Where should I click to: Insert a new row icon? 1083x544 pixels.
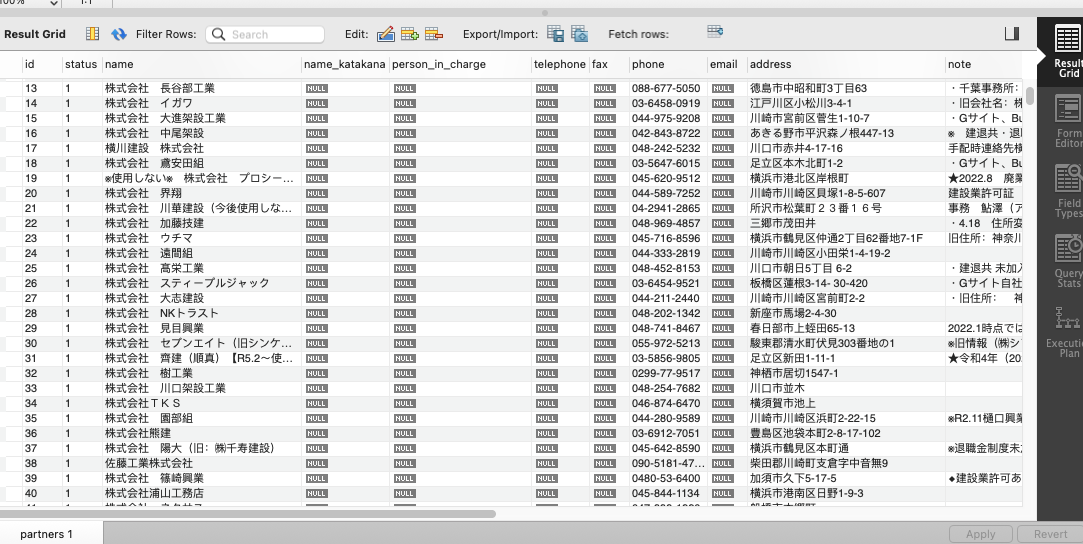click(410, 34)
